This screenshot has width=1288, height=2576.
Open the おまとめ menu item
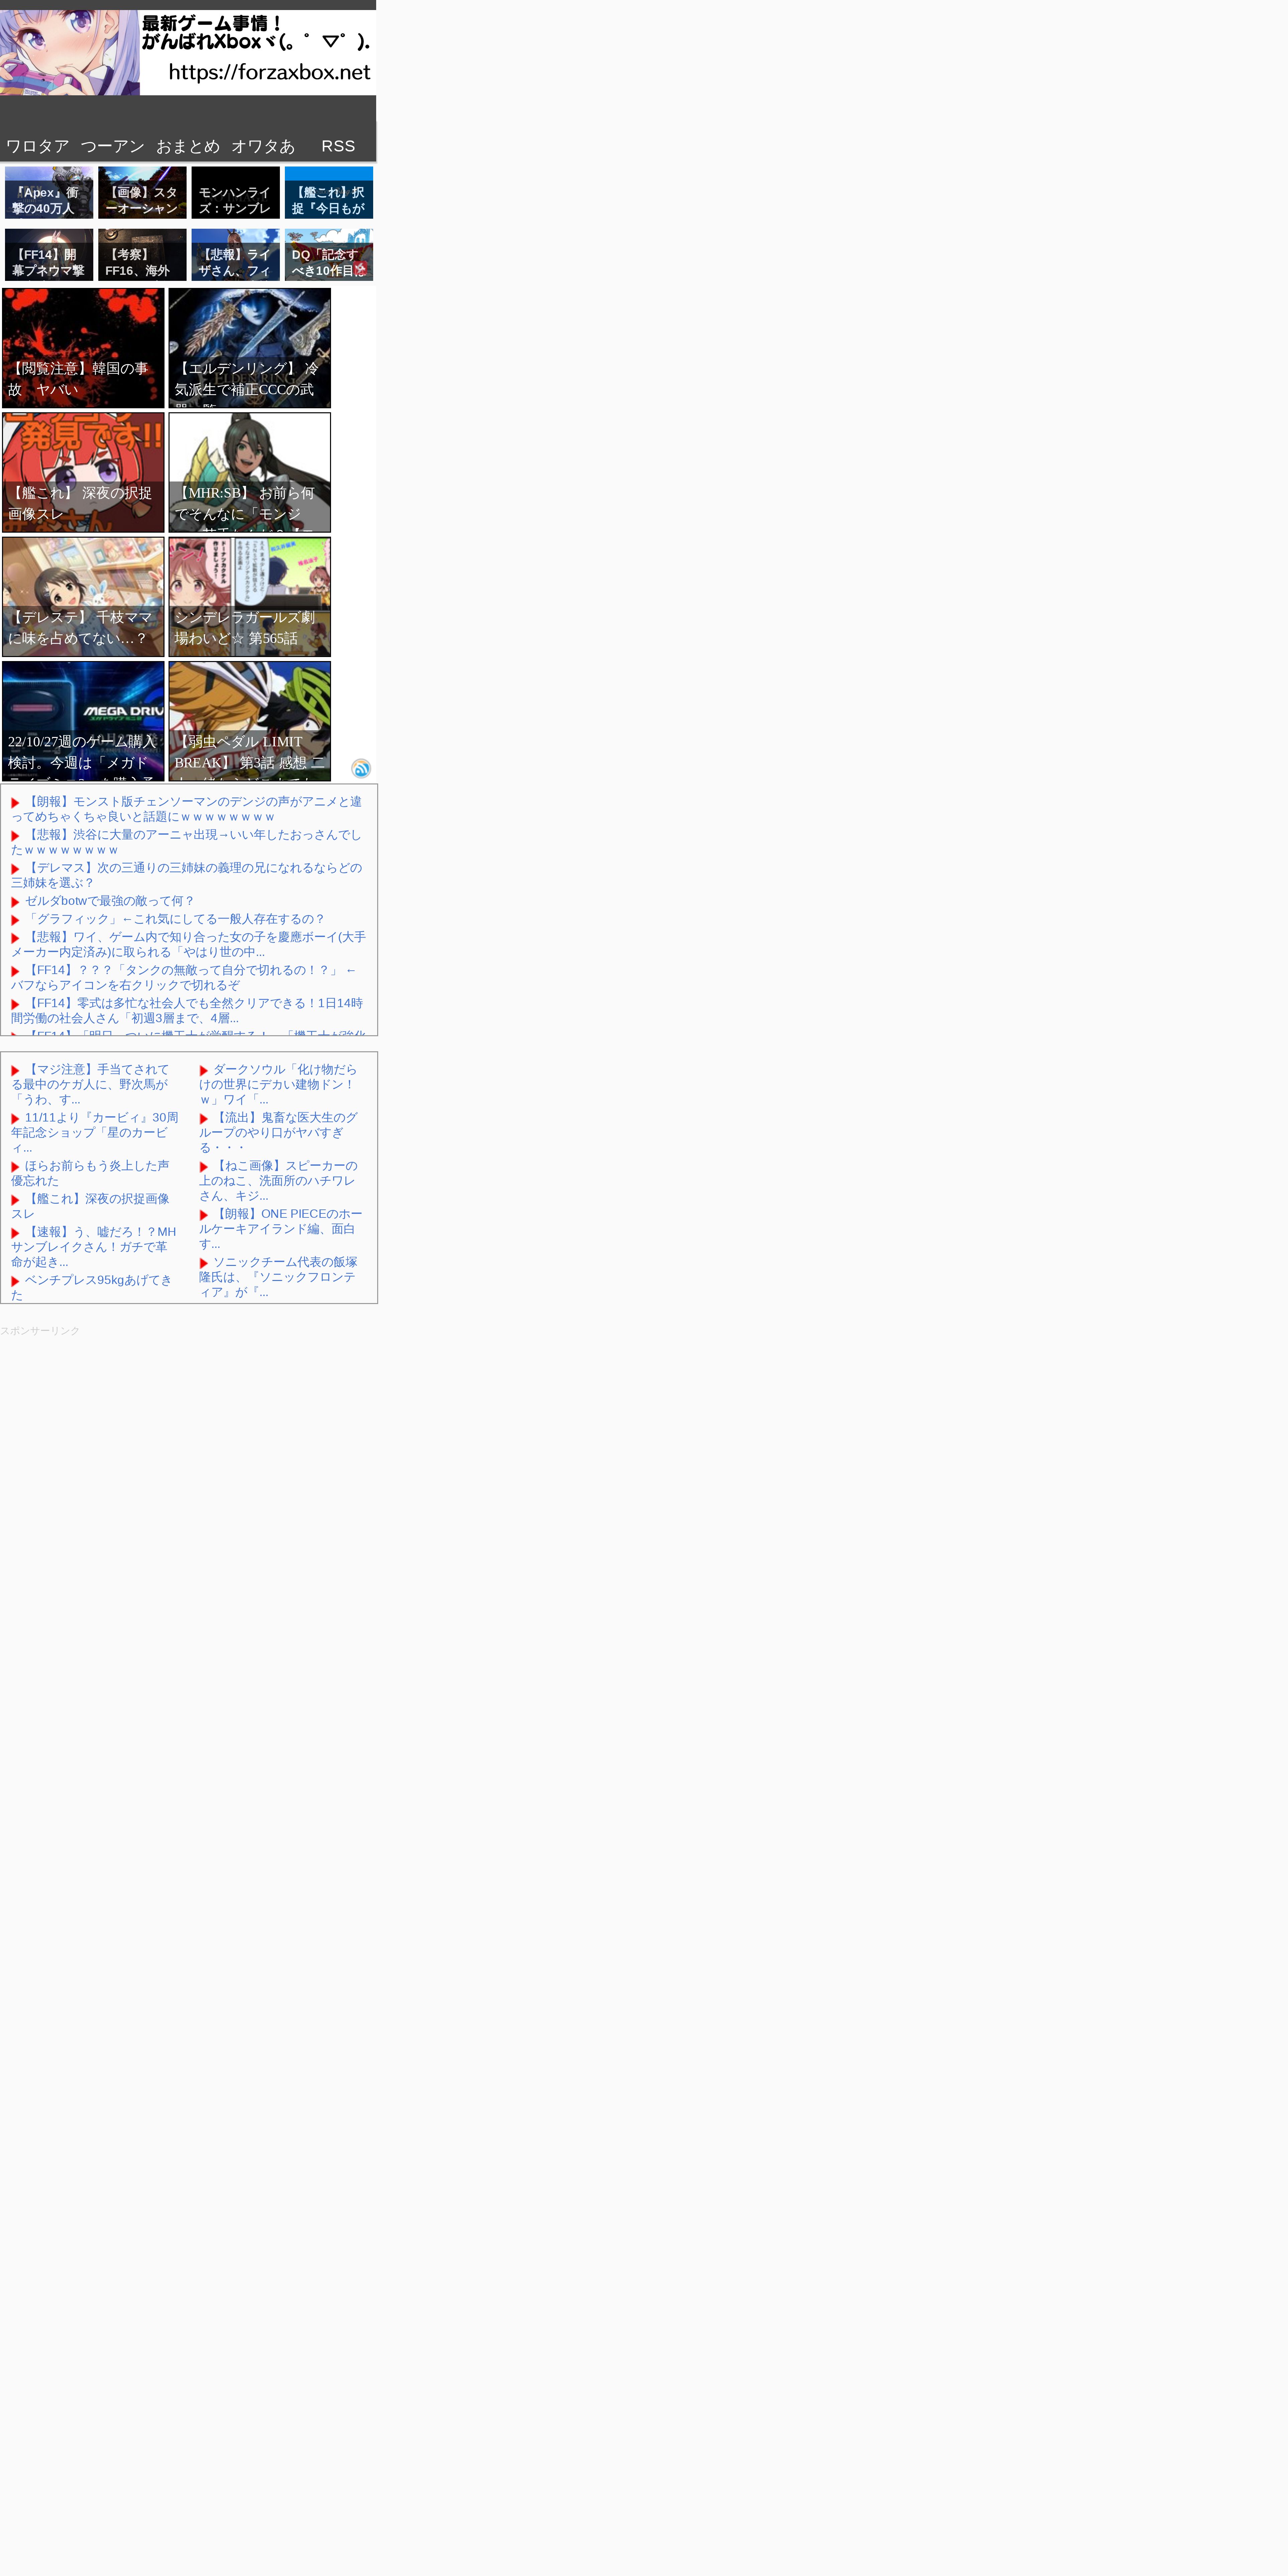(188, 146)
